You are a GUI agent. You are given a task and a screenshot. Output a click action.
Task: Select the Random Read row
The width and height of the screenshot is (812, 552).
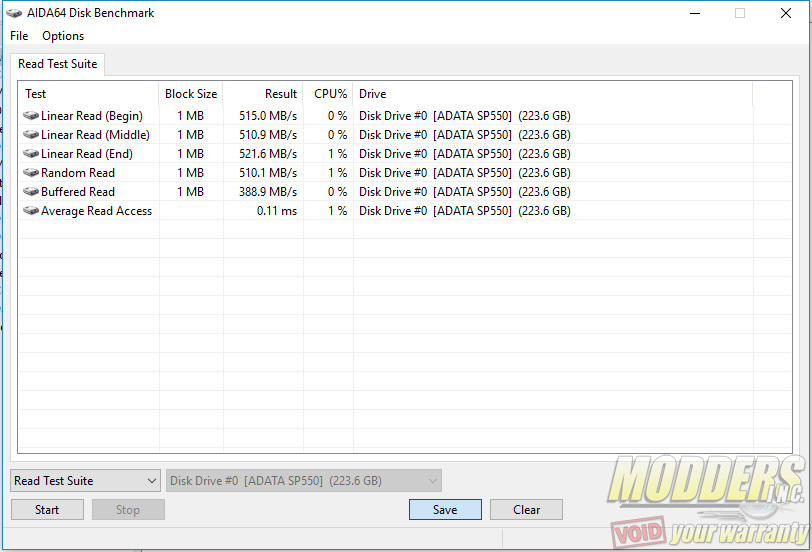405,172
